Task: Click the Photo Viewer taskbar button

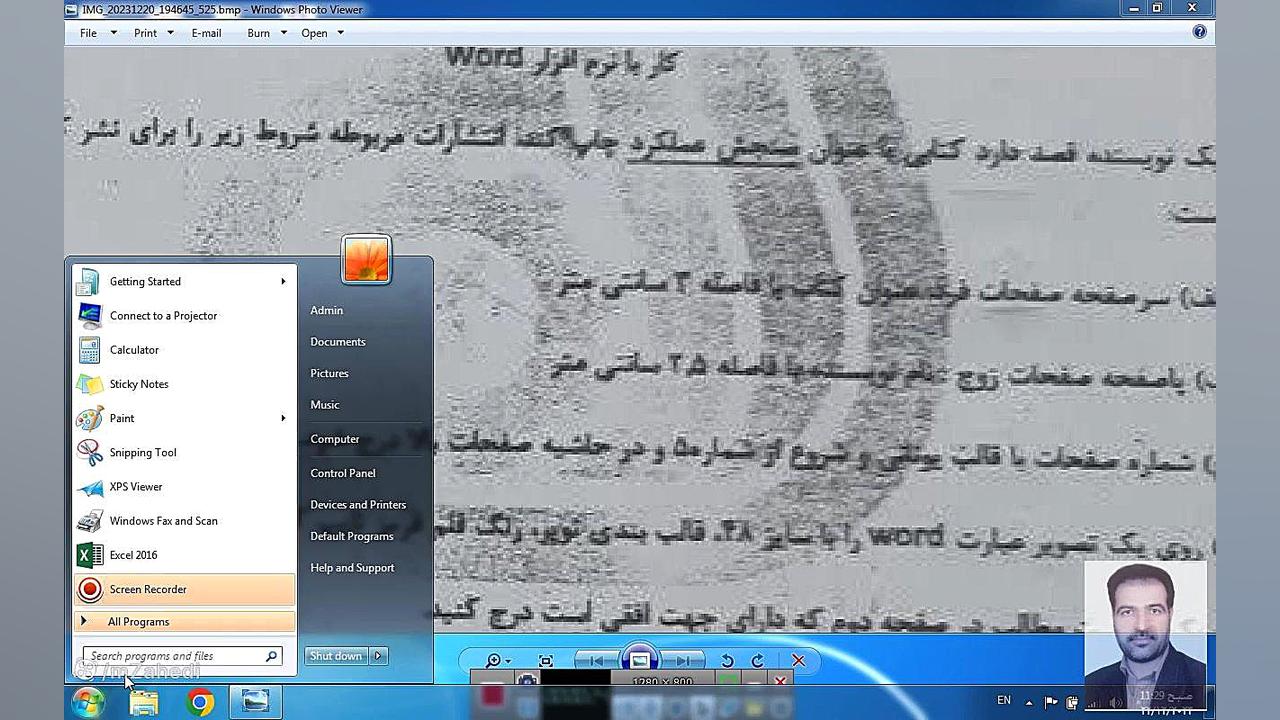Action: [x=256, y=703]
